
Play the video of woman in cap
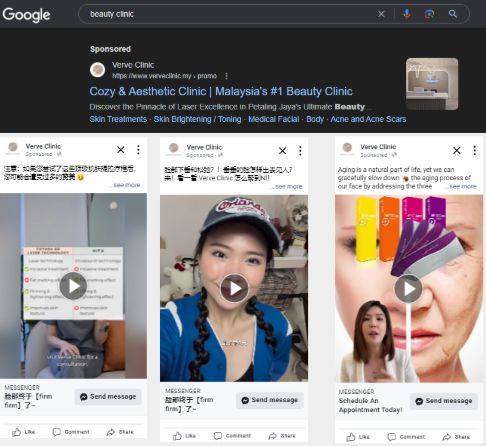[234, 288]
